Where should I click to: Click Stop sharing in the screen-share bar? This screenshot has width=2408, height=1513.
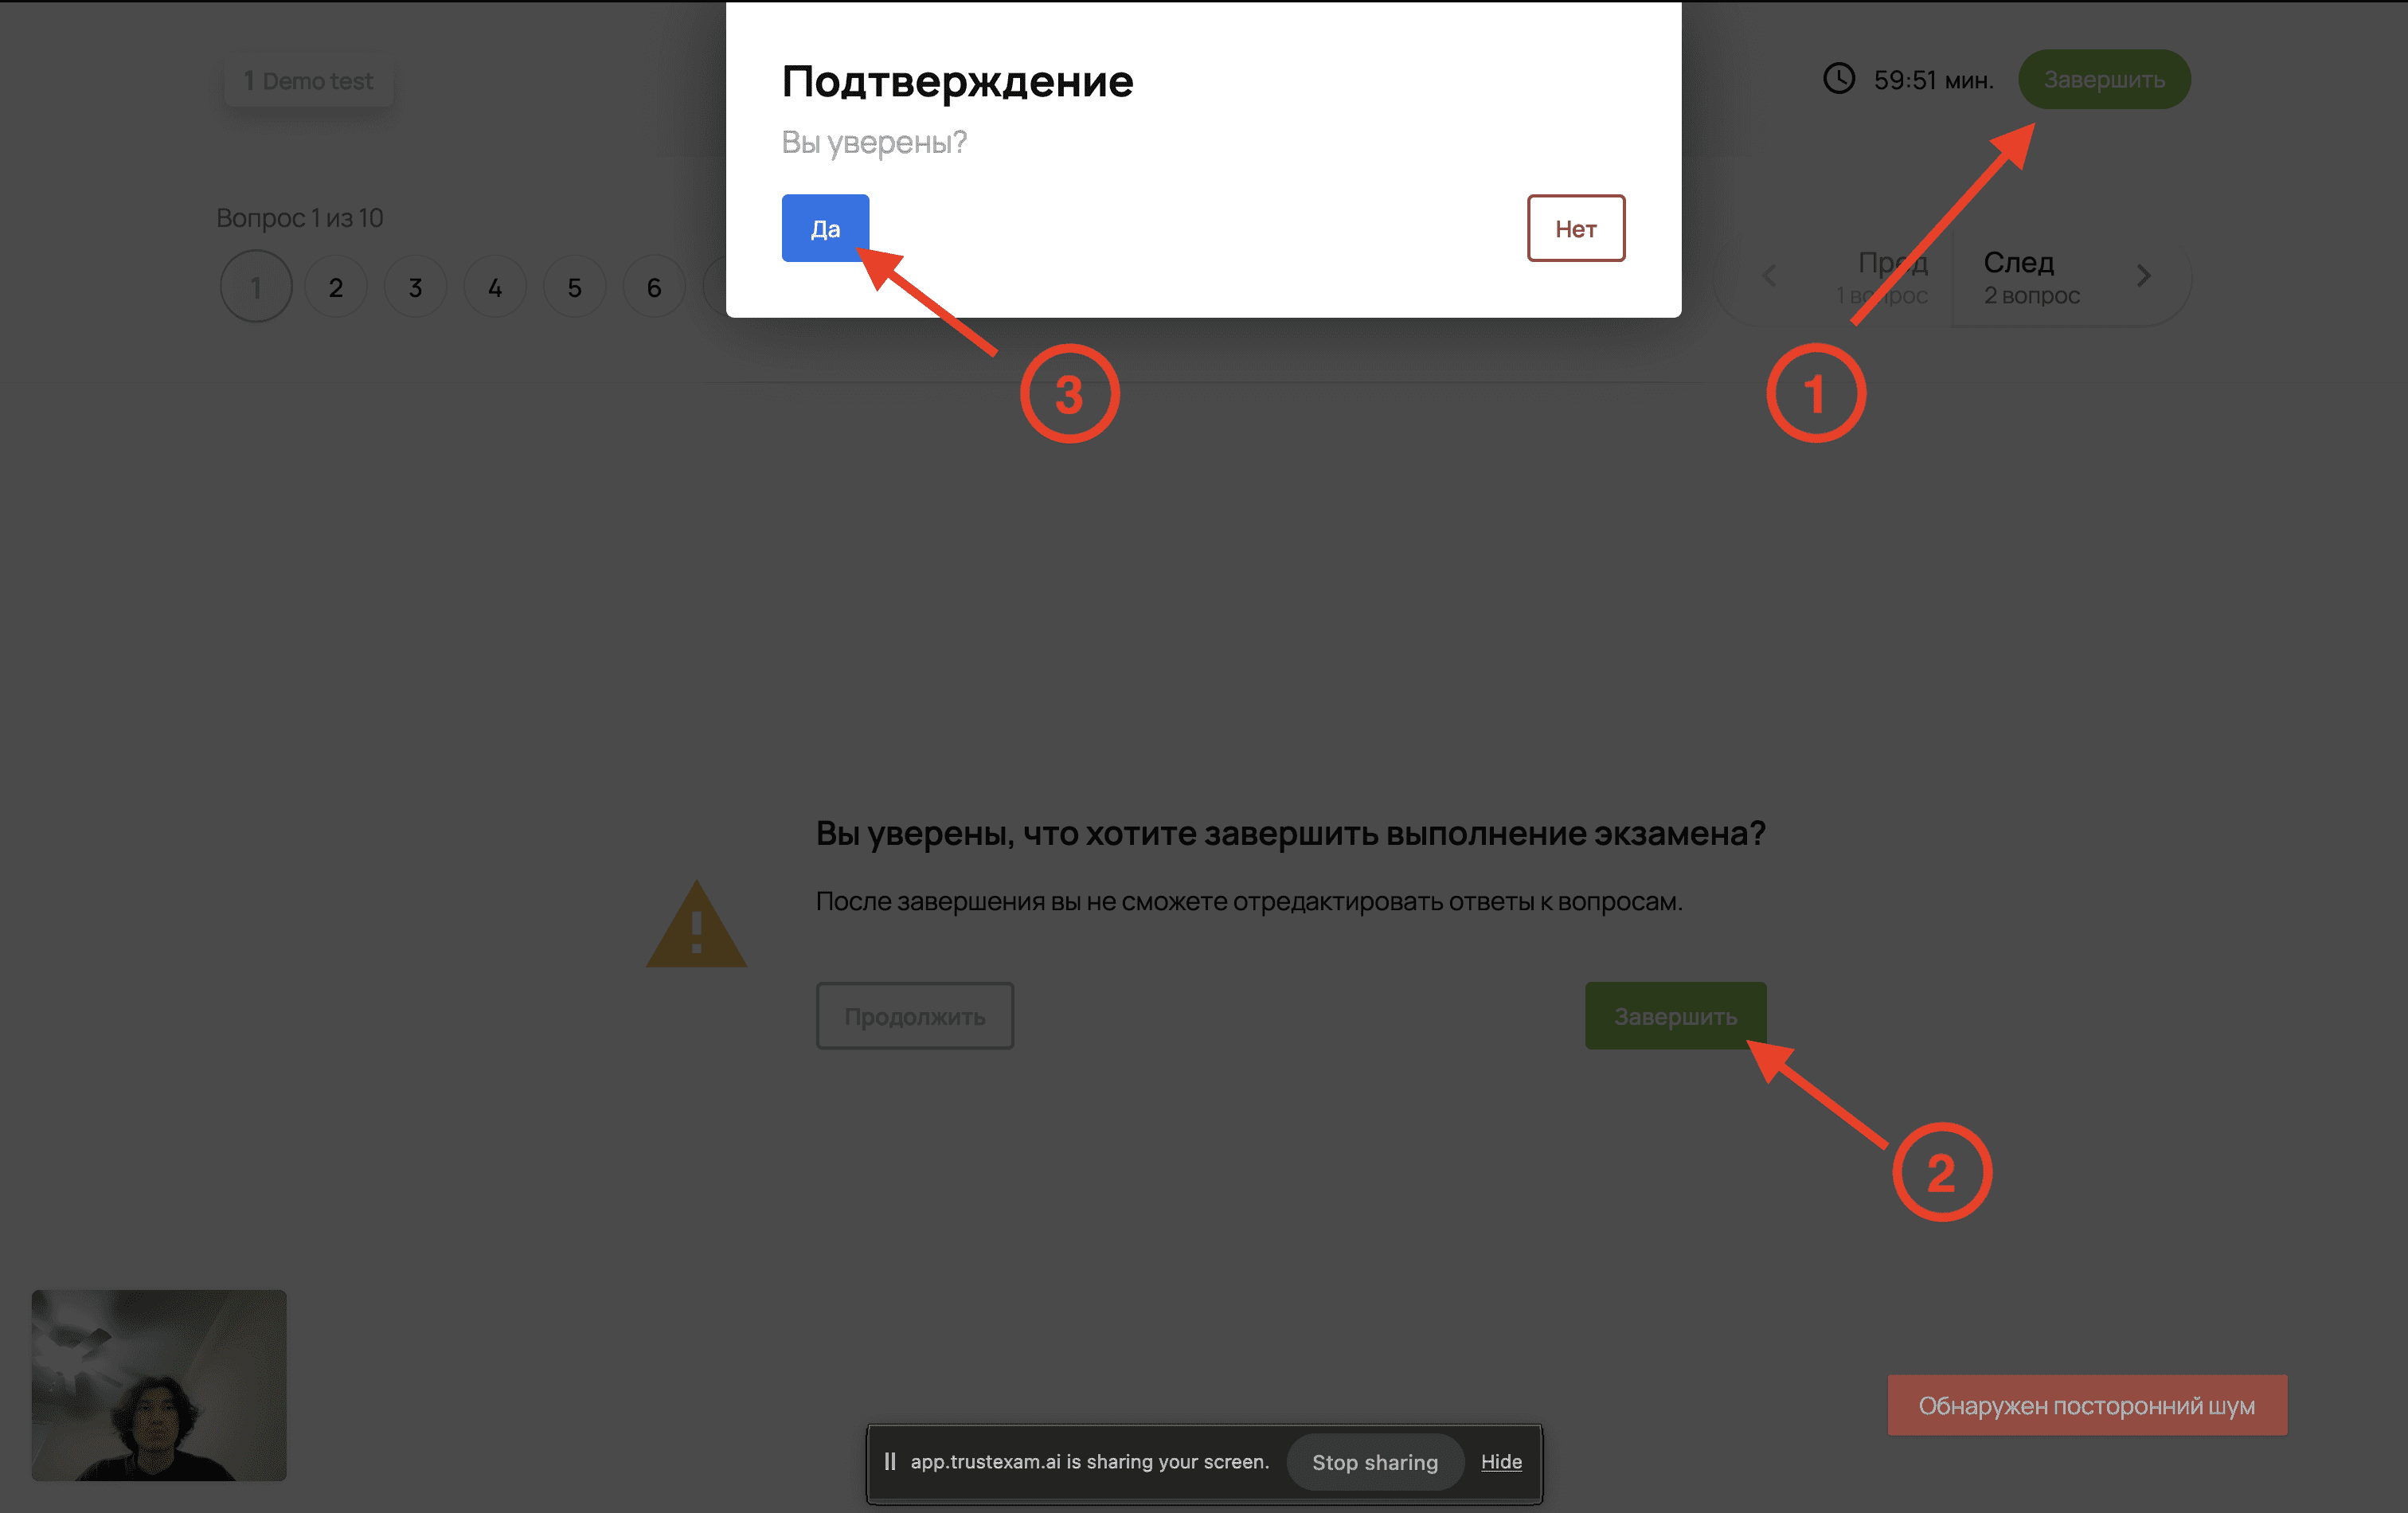click(1375, 1462)
